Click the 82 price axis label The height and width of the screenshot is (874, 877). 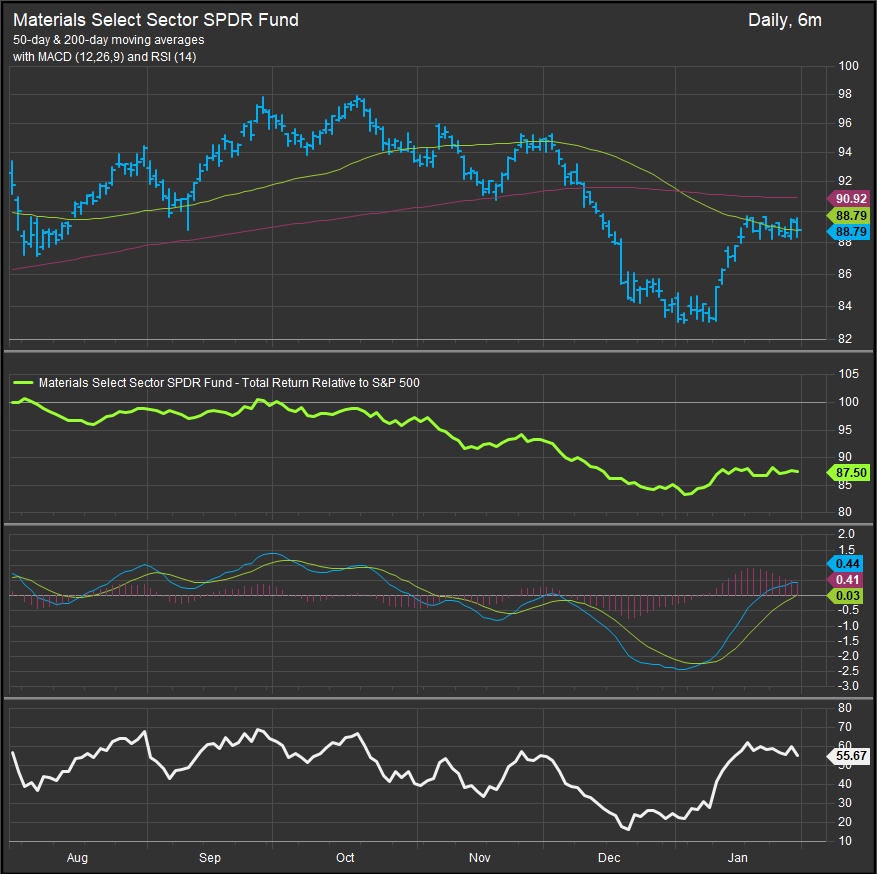point(845,339)
